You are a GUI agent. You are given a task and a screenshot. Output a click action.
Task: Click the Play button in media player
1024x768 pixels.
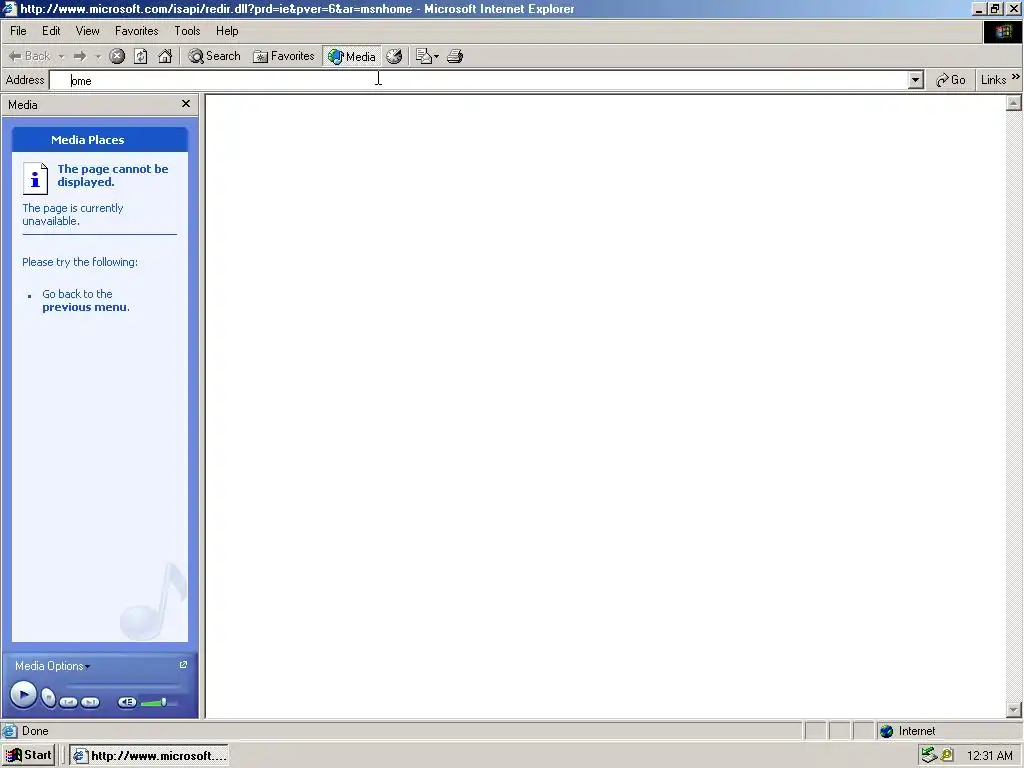[x=24, y=695]
